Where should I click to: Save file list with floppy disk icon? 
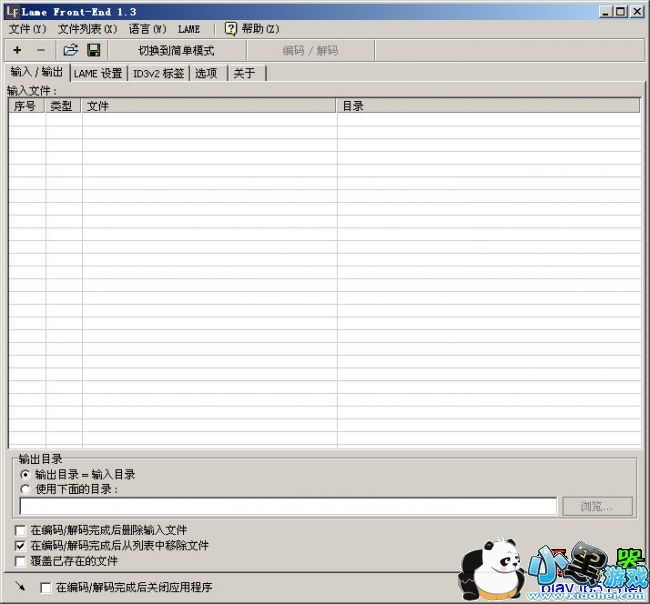94,51
